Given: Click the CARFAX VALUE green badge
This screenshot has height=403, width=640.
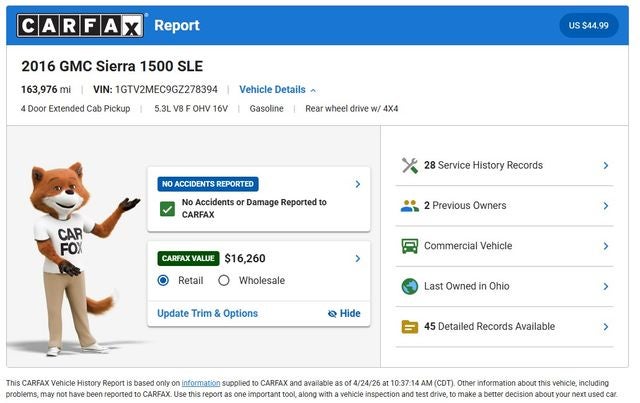Looking at the screenshot, I should (x=188, y=258).
